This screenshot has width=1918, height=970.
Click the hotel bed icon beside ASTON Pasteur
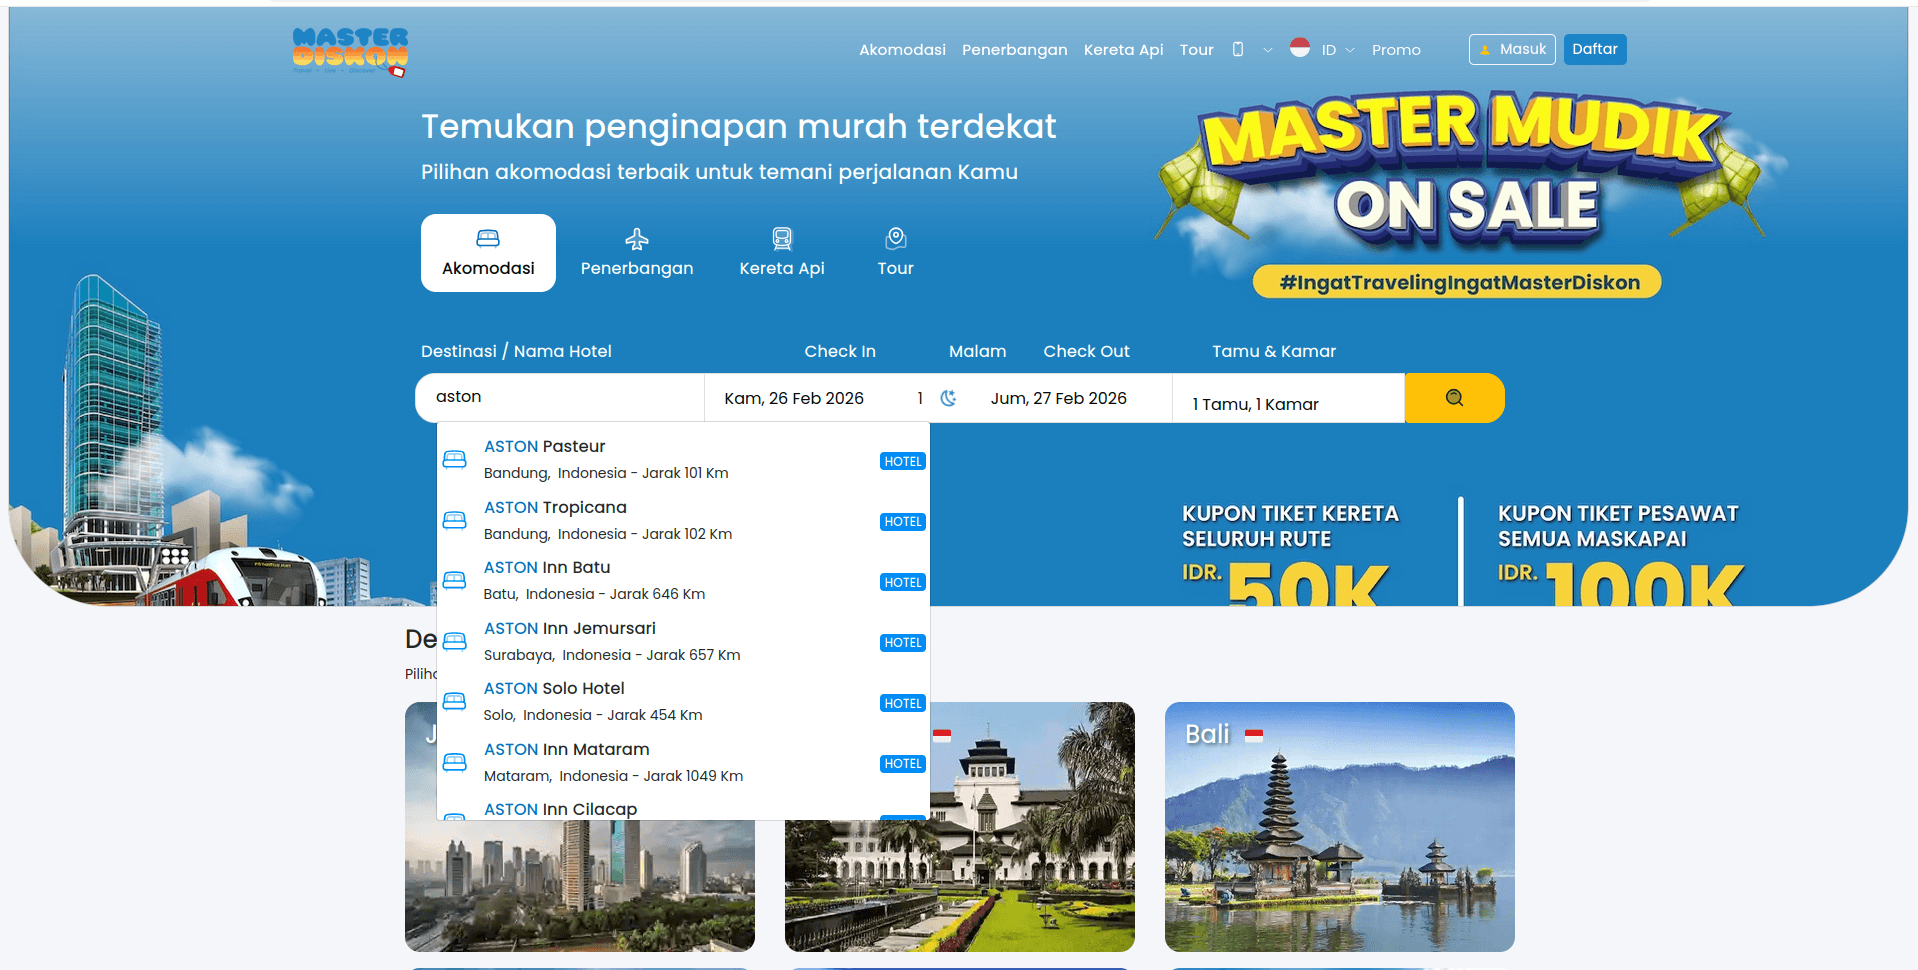click(455, 458)
